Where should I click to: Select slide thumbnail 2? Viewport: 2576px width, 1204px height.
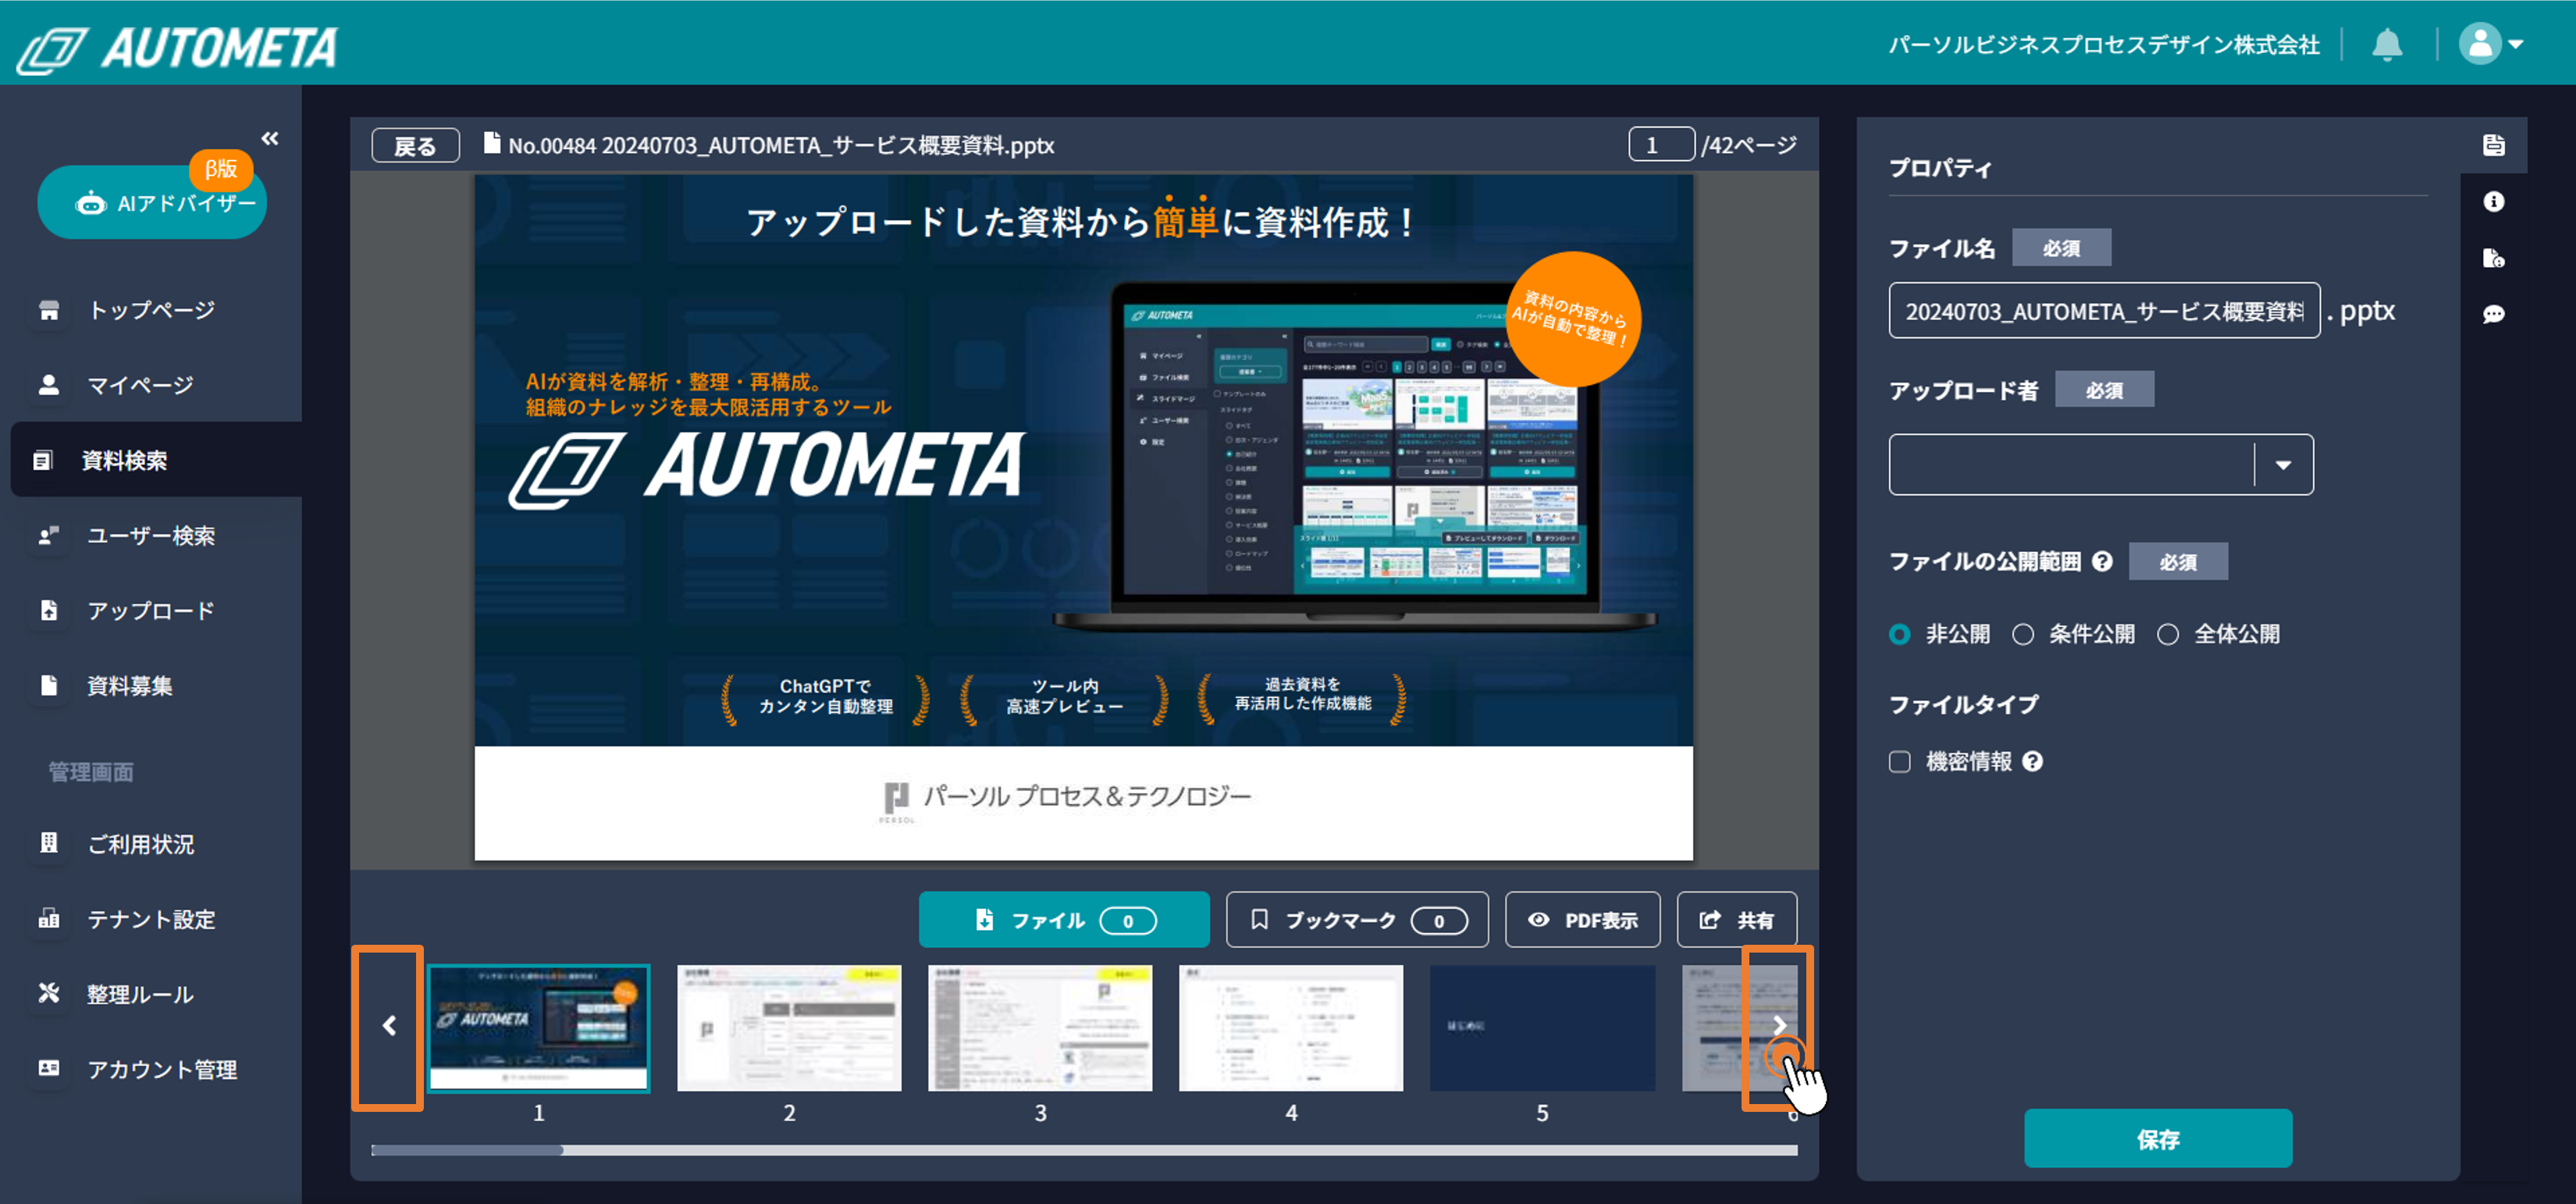click(789, 1027)
